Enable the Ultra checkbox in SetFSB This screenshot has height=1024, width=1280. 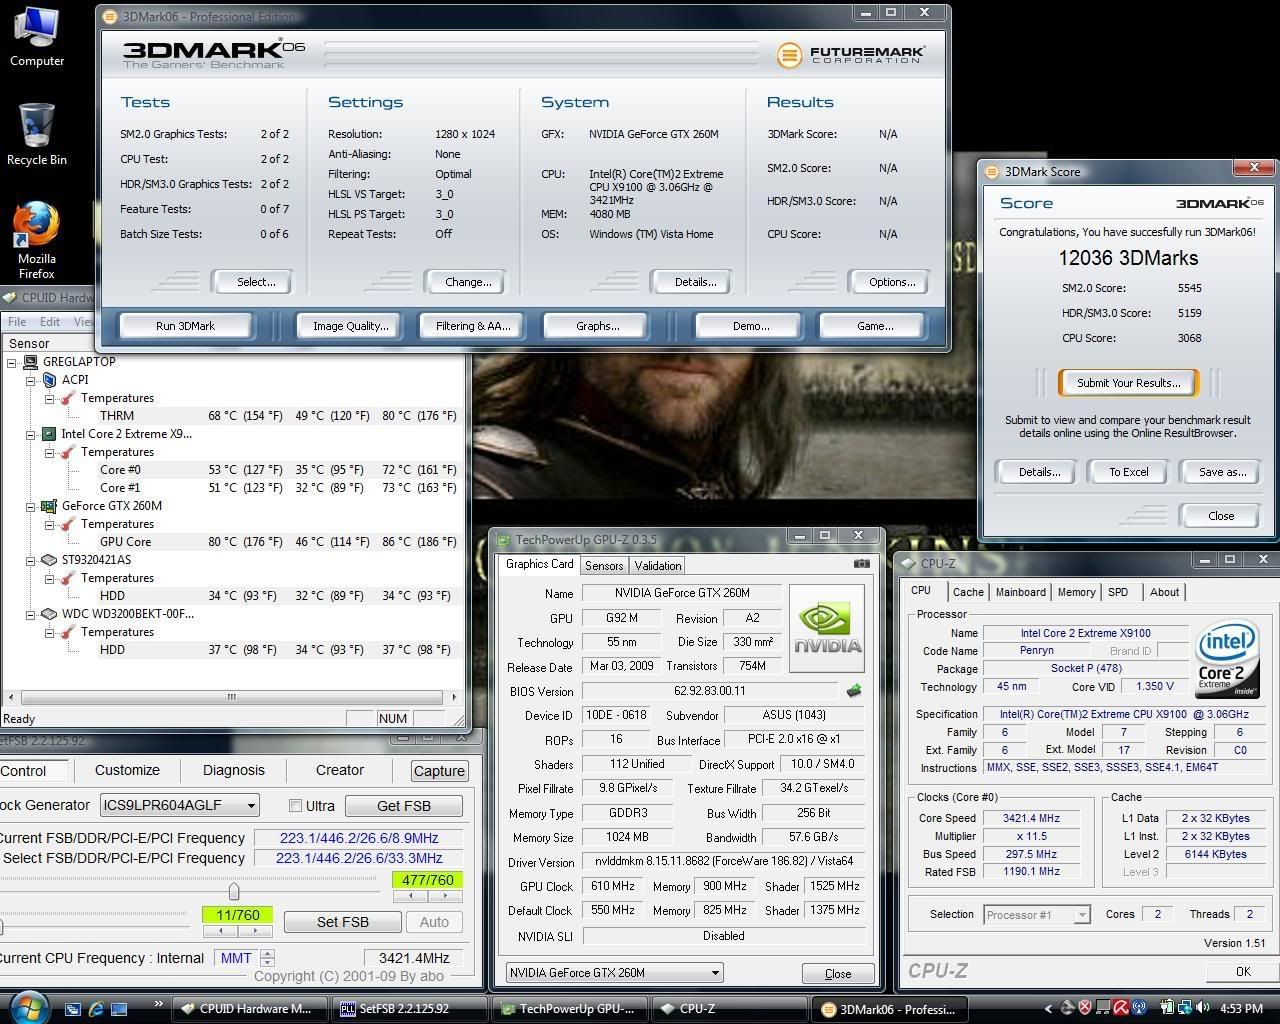point(295,806)
